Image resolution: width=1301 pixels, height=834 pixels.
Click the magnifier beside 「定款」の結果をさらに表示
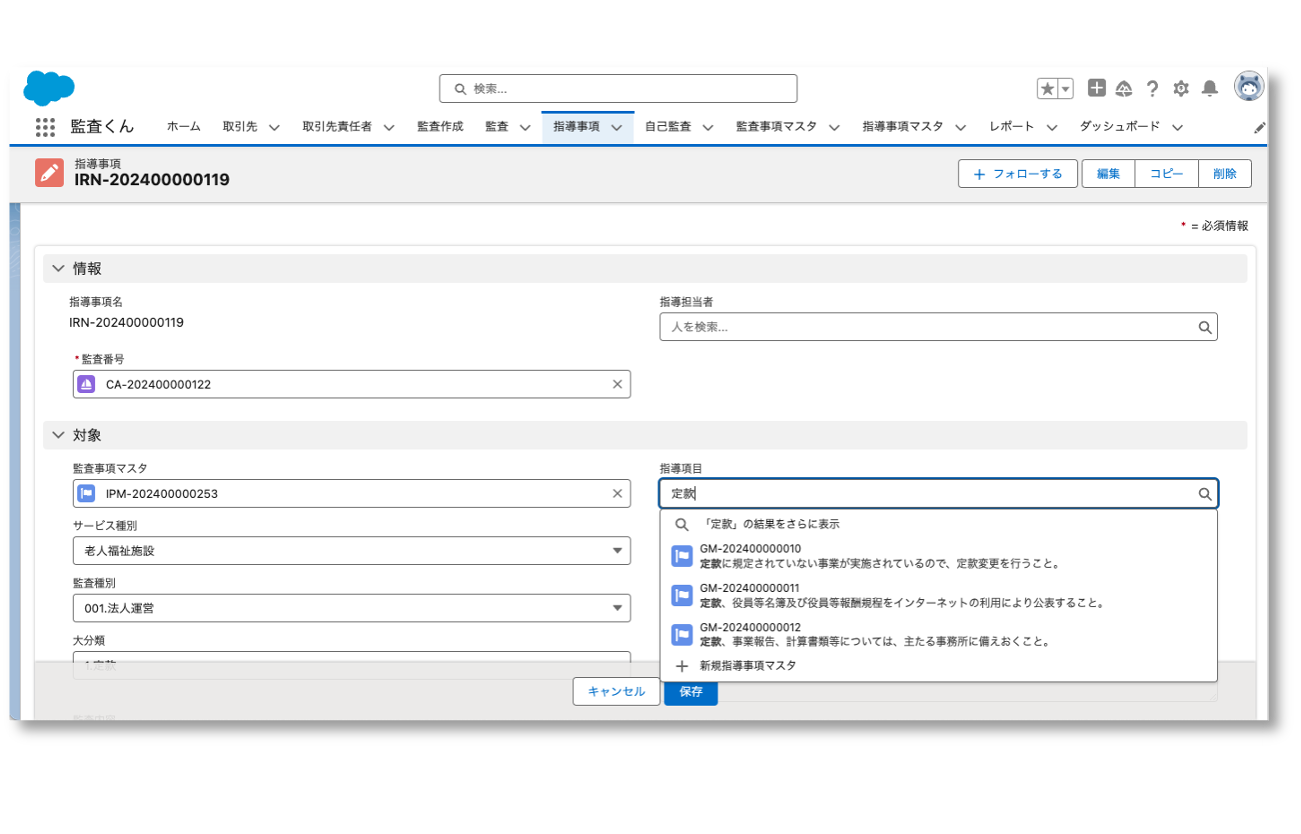(x=682, y=524)
